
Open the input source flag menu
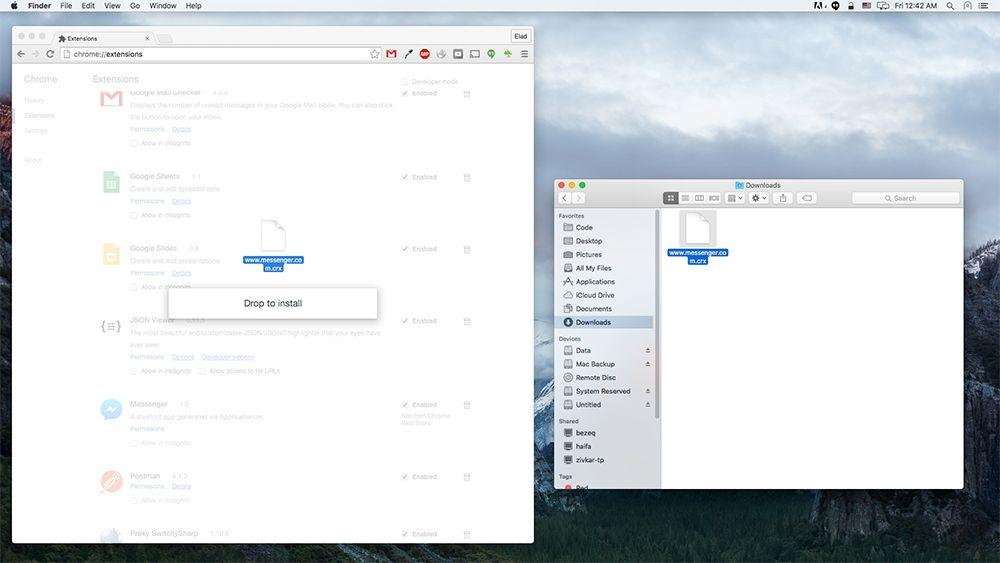(866, 6)
